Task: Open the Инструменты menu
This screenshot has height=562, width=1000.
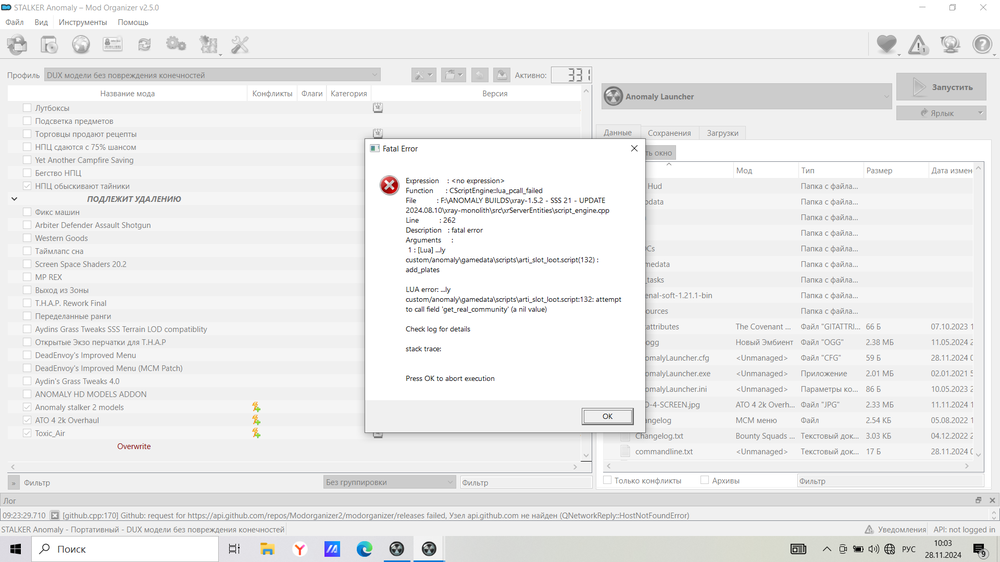Action: 83,22
